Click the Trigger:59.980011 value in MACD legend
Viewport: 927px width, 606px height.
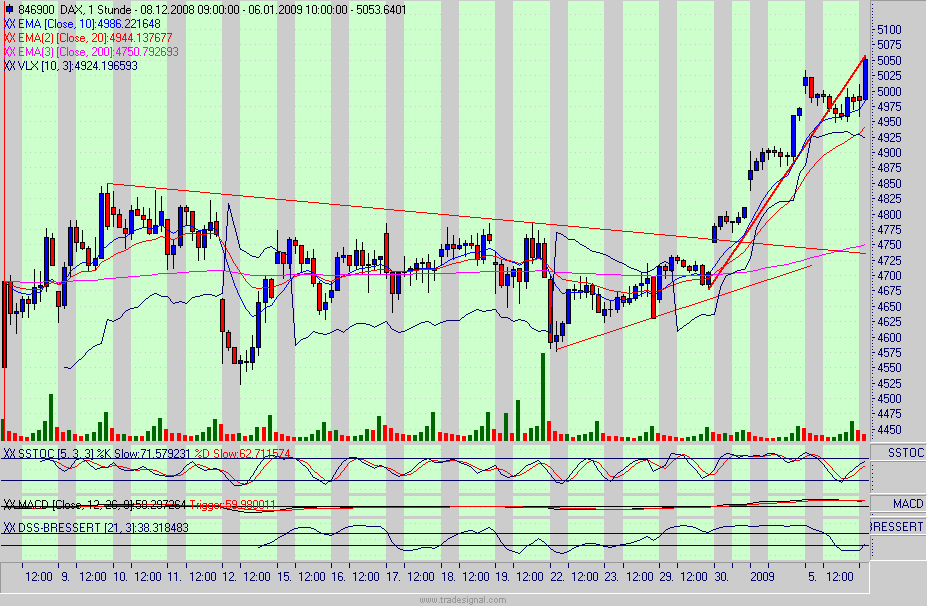[234, 505]
